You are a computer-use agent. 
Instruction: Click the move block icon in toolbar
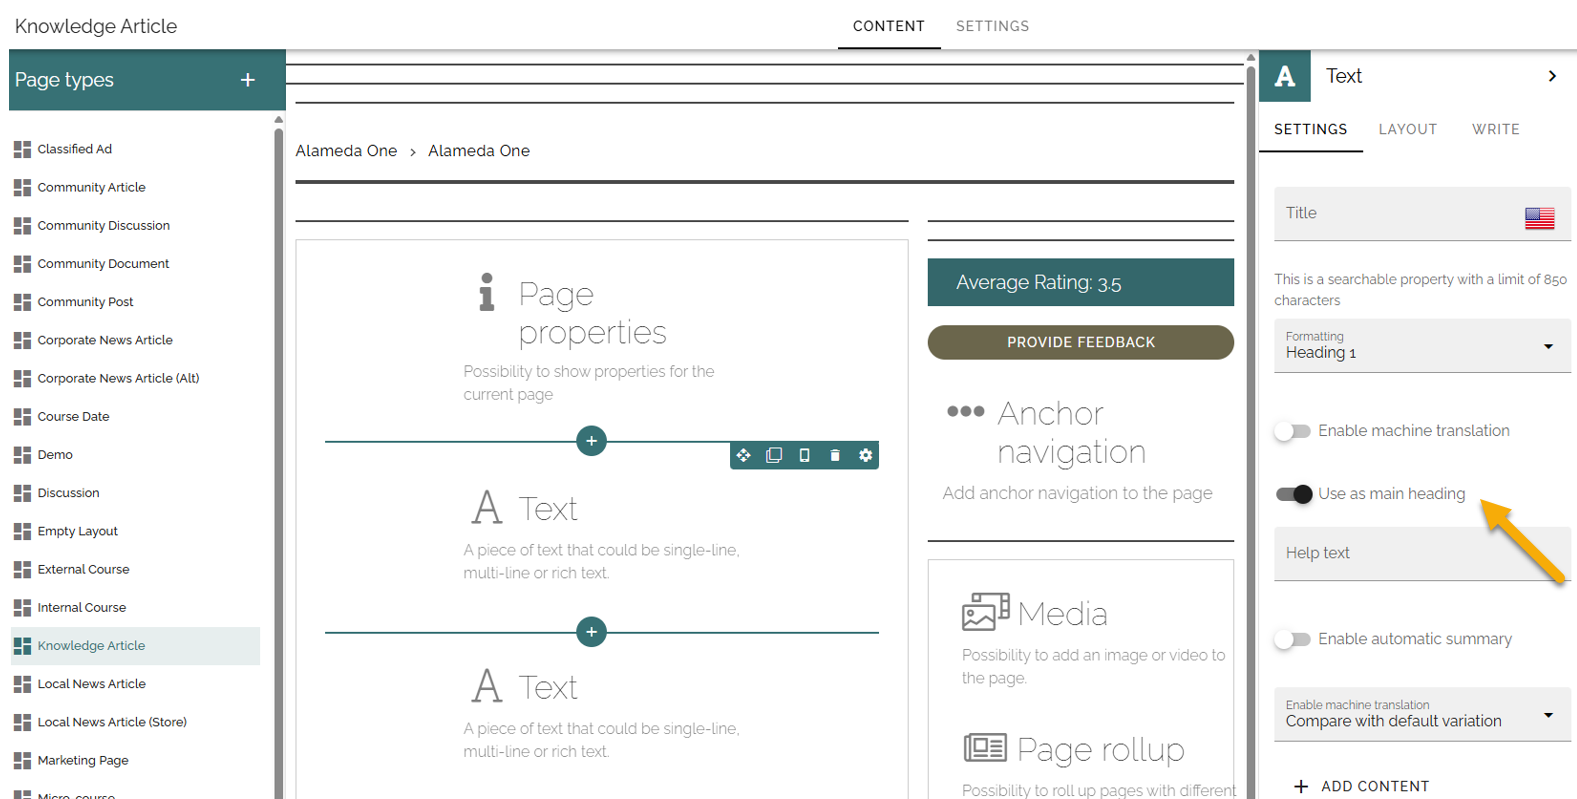point(744,455)
